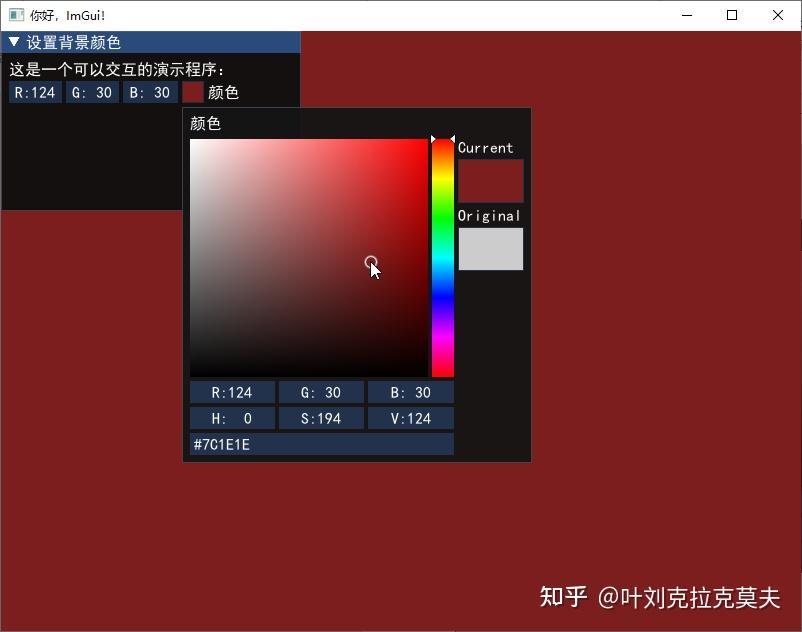Adjust the G: 30 drag slider

pyautogui.click(x=91, y=92)
